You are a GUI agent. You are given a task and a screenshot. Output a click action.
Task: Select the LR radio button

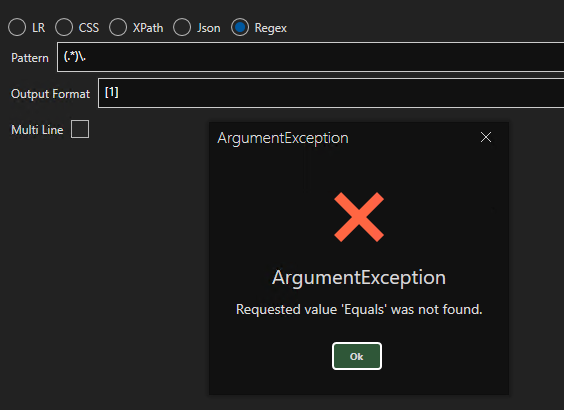(x=17, y=27)
